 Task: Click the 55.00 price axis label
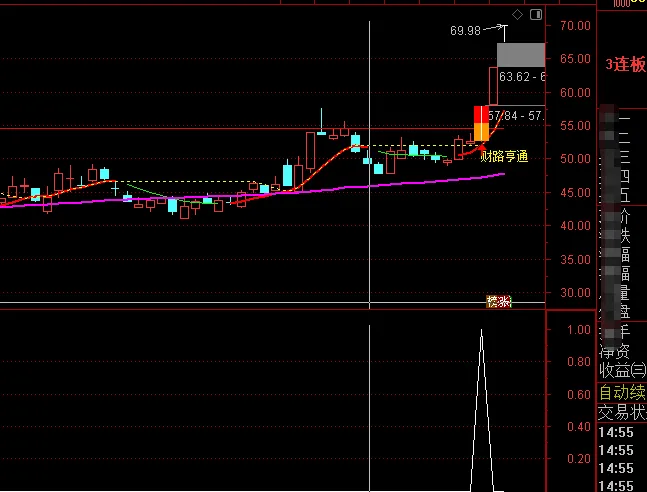575,125
